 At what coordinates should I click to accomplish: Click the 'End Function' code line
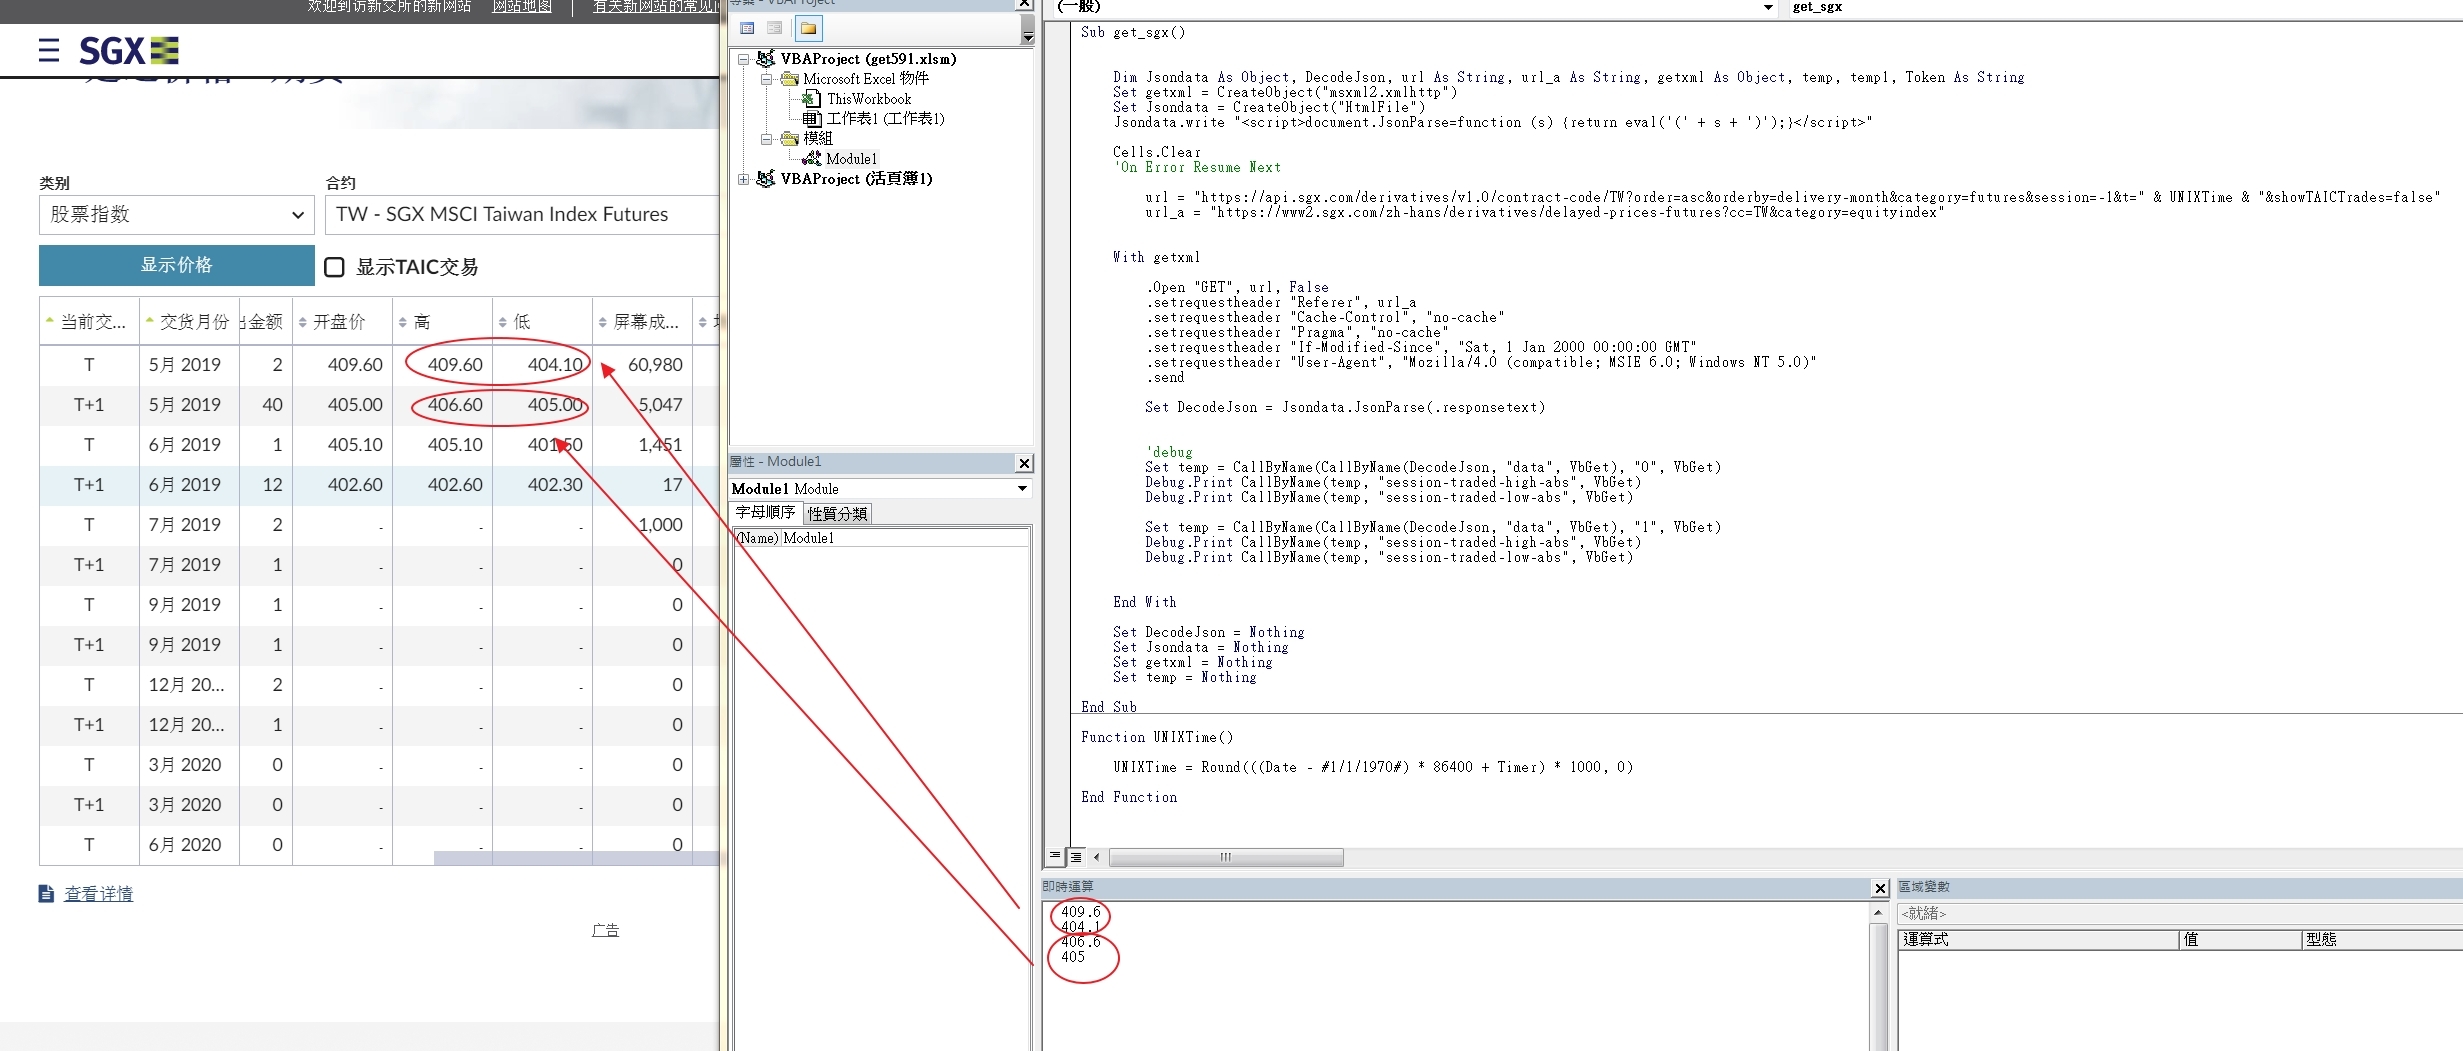(1129, 797)
